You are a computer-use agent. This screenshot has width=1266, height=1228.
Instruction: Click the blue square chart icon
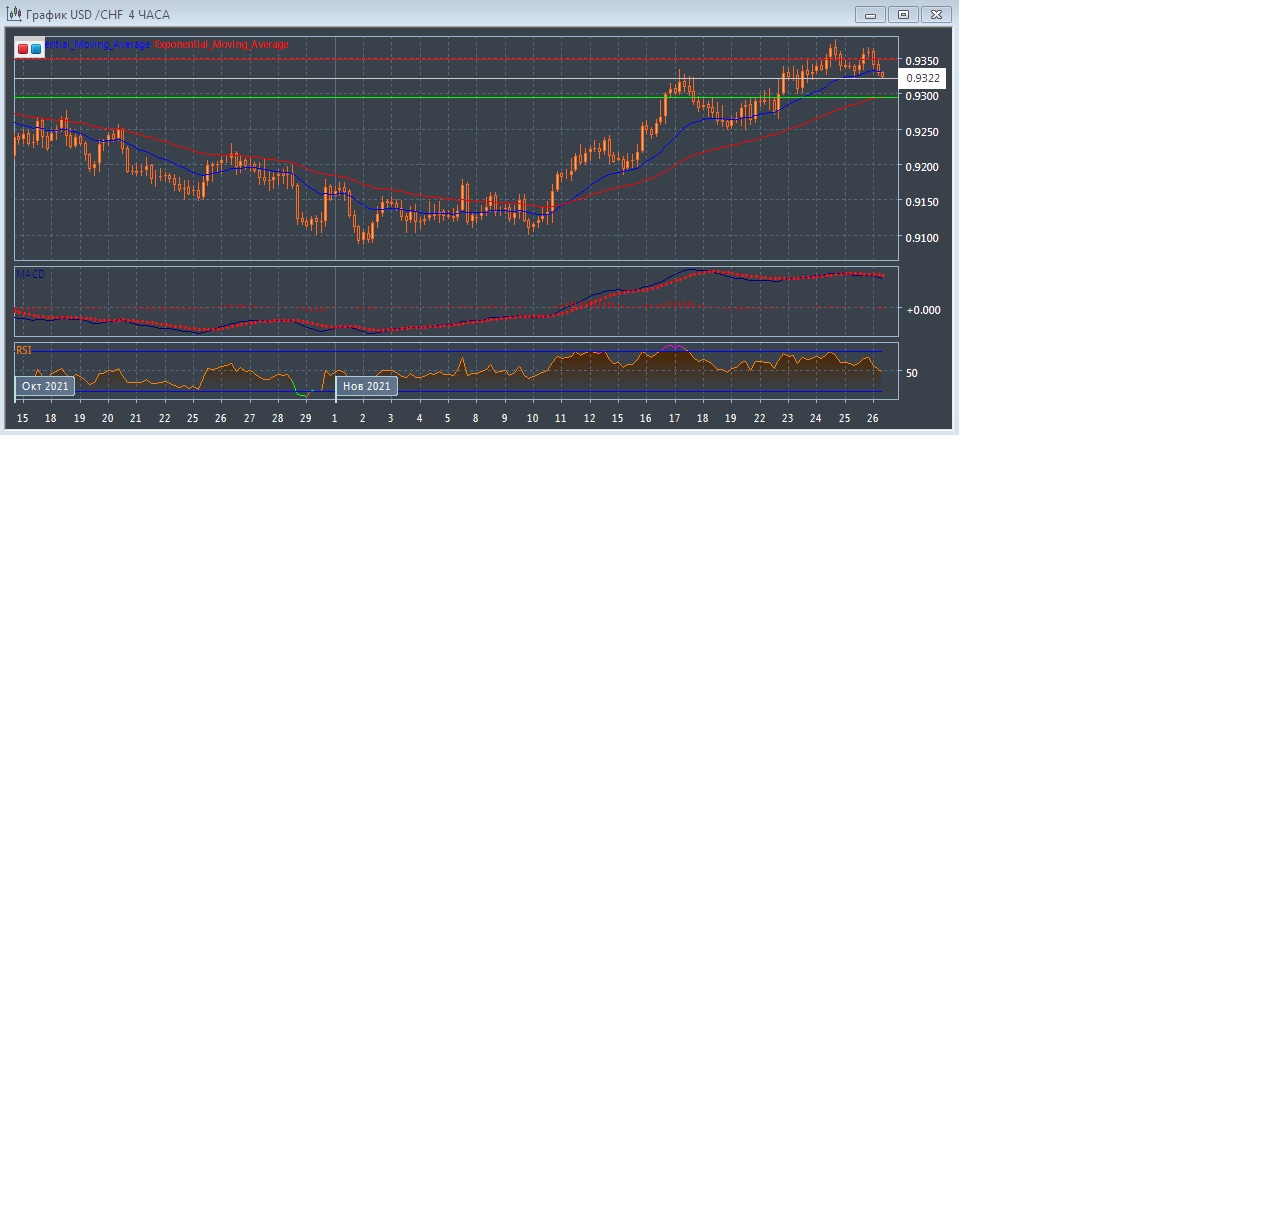coord(36,48)
